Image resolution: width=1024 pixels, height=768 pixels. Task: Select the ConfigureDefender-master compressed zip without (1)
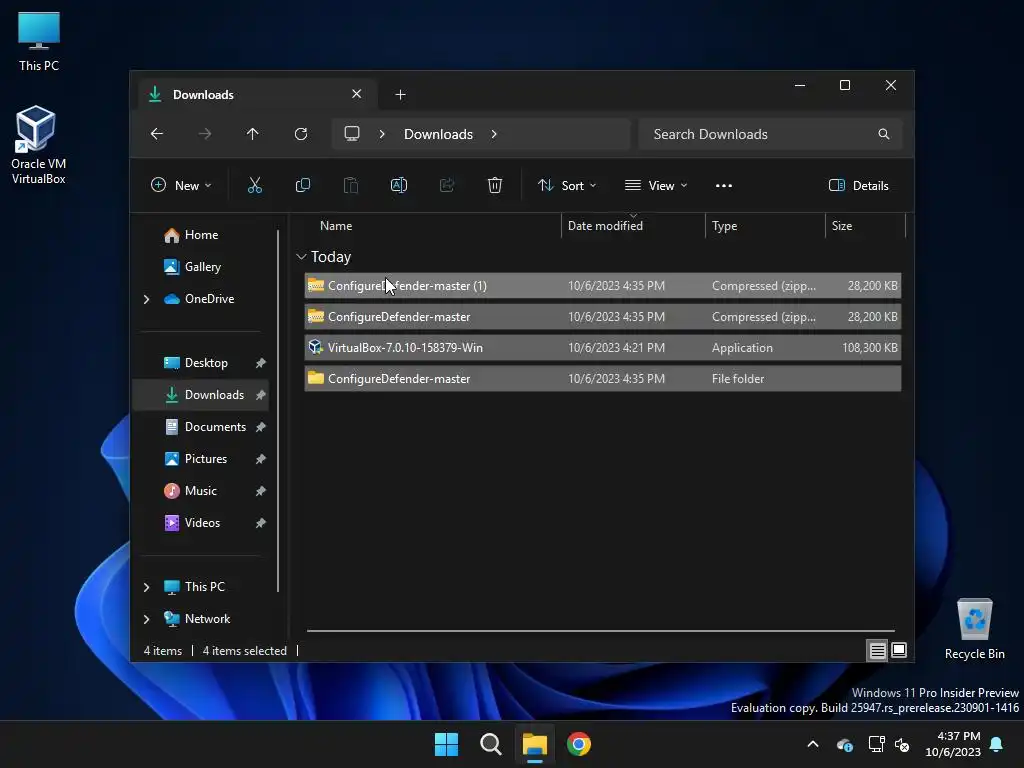tap(603, 317)
